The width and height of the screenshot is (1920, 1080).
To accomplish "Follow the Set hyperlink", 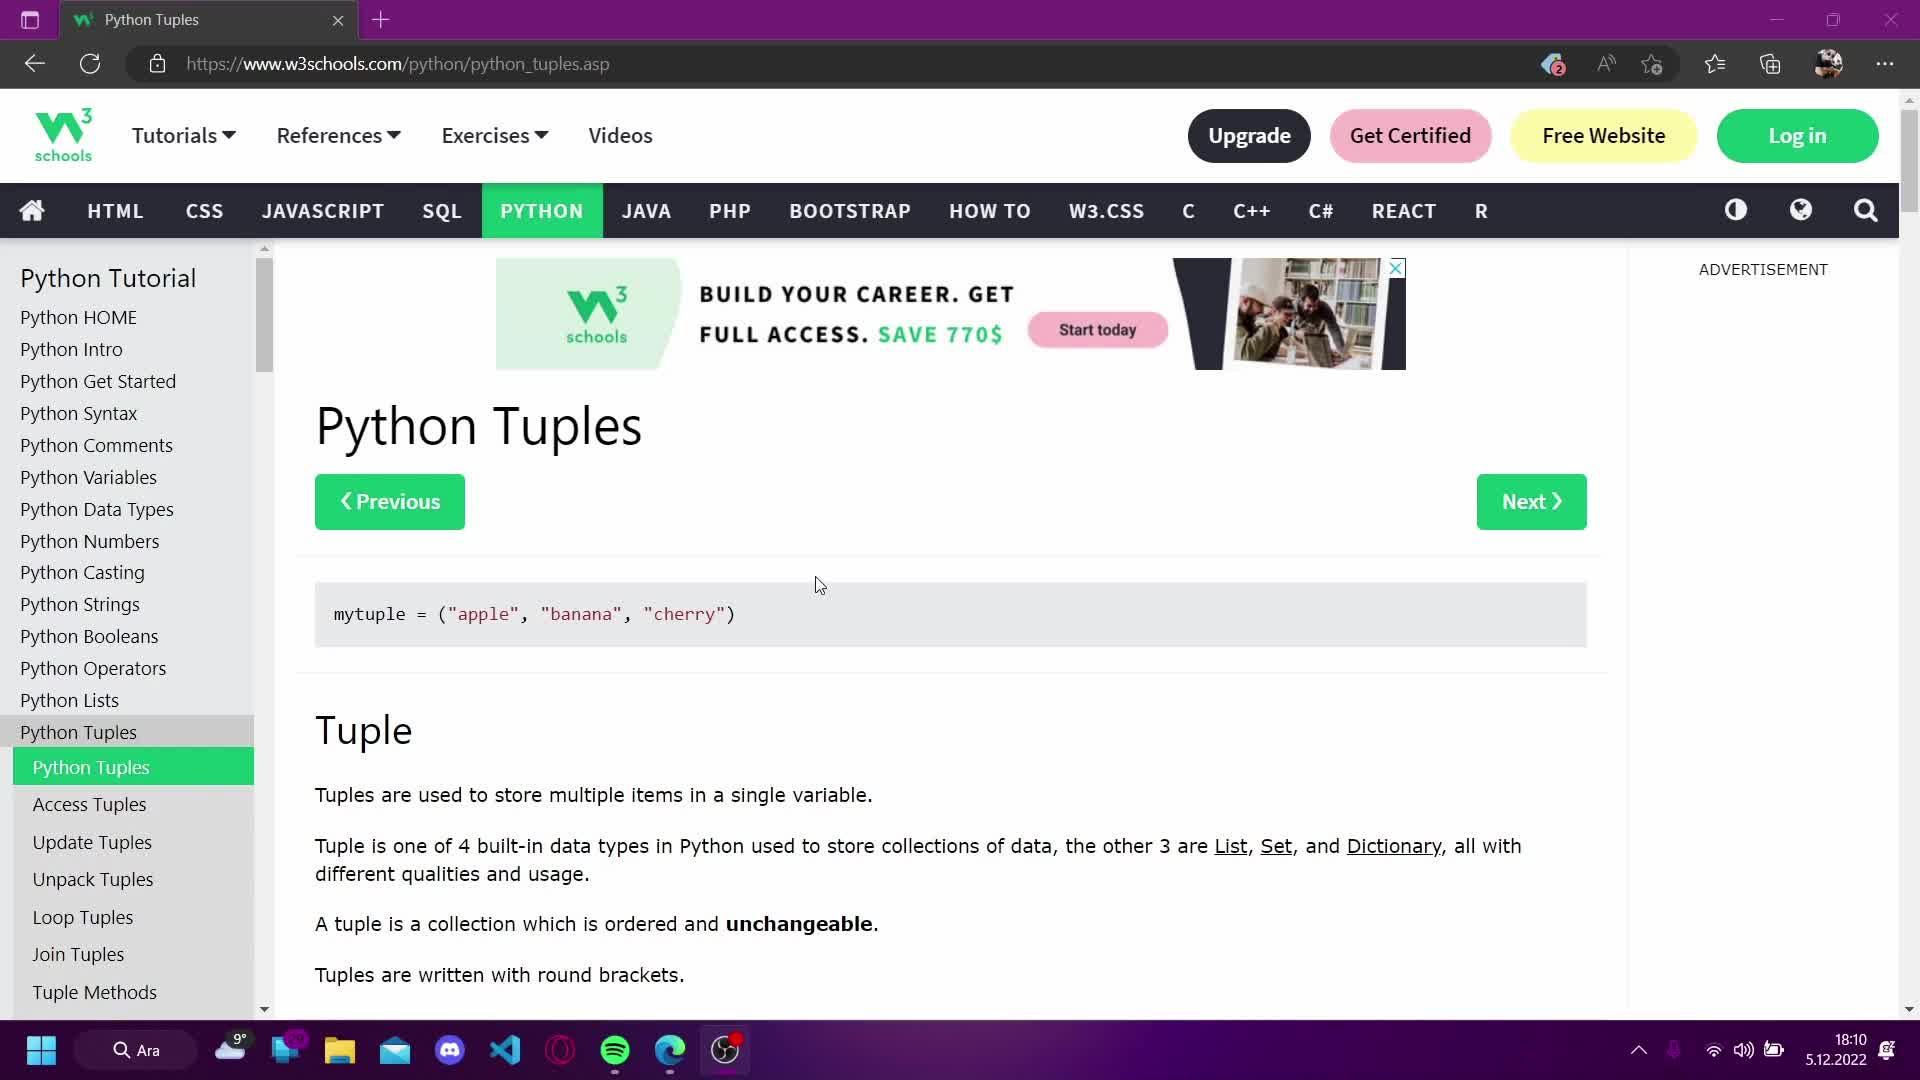I will (1276, 846).
